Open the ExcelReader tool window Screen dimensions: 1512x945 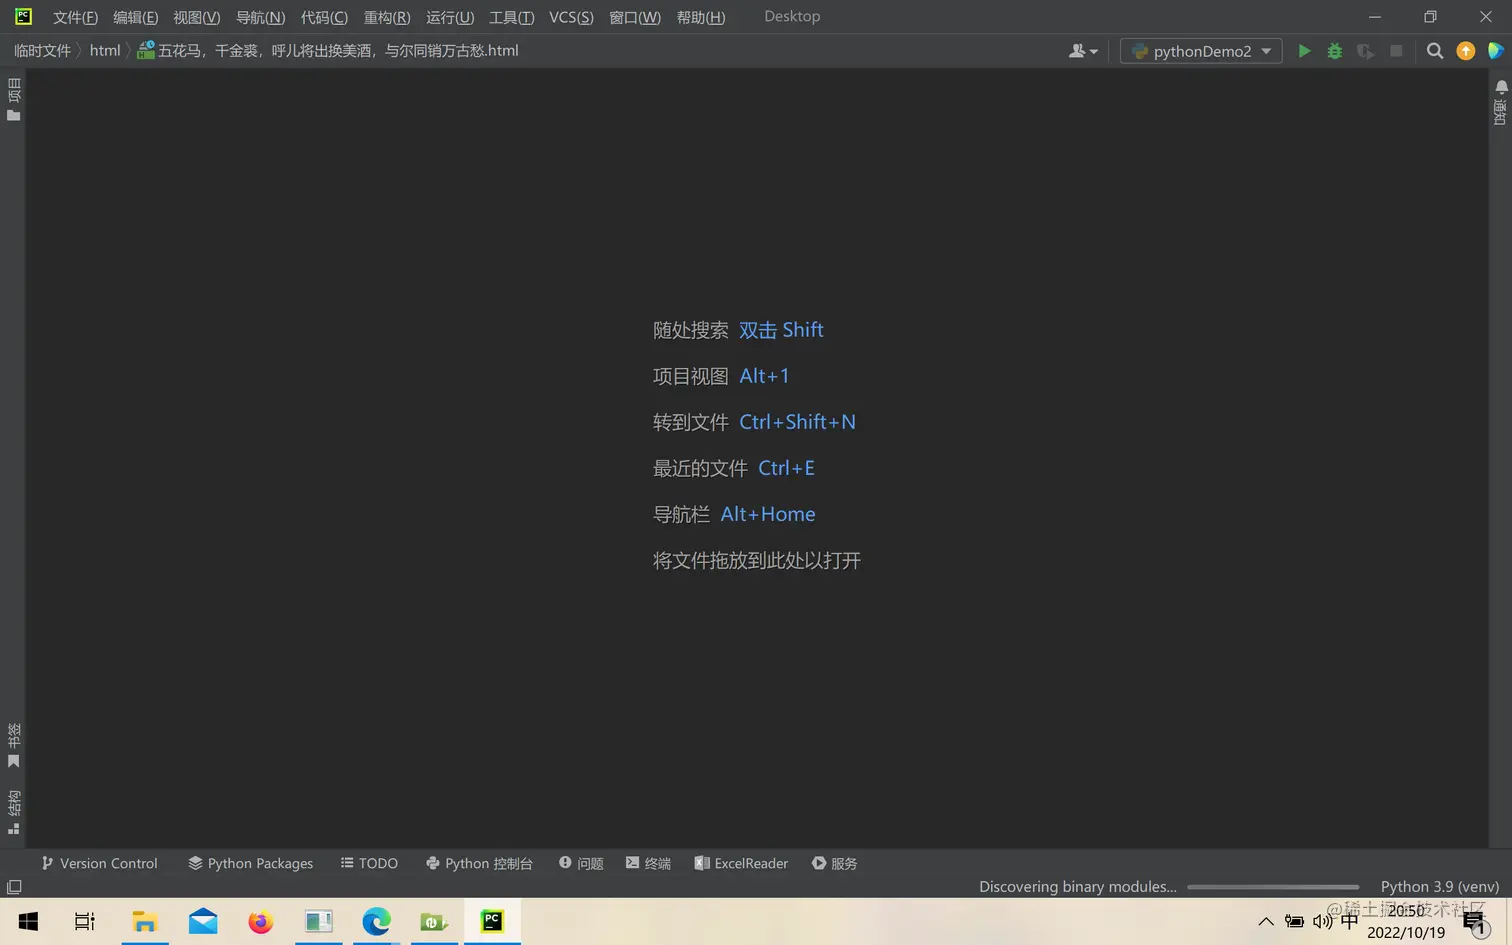pos(741,863)
